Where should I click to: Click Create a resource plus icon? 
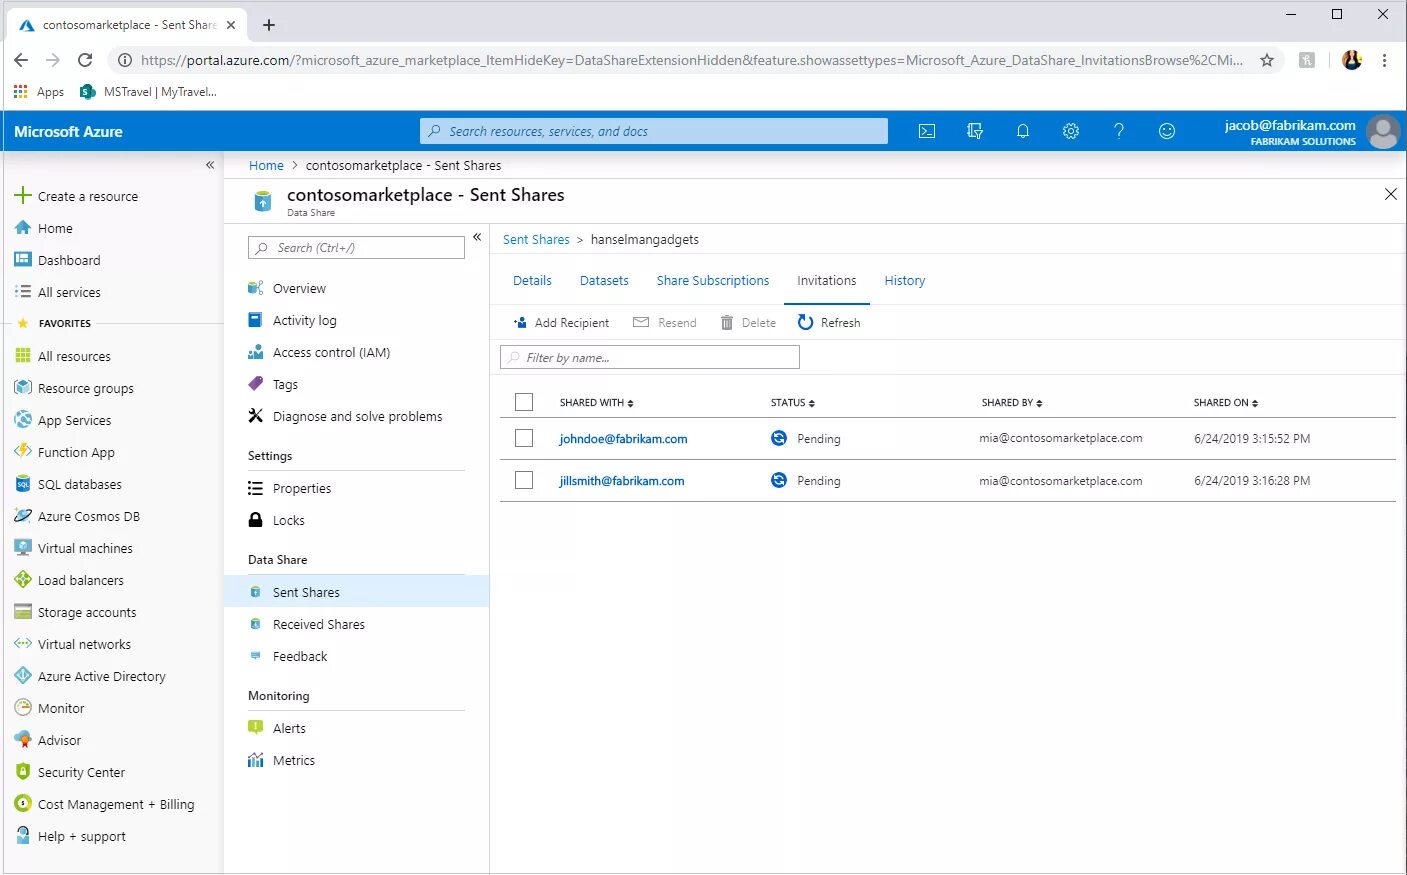coord(23,195)
